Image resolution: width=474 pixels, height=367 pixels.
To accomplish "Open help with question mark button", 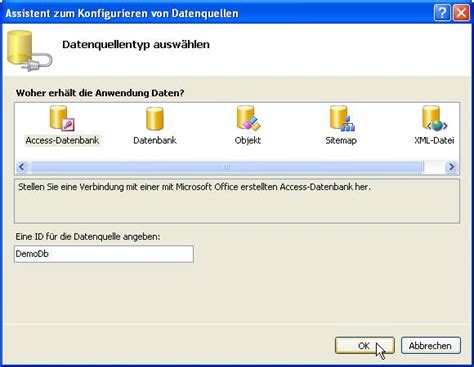I will coord(442,13).
